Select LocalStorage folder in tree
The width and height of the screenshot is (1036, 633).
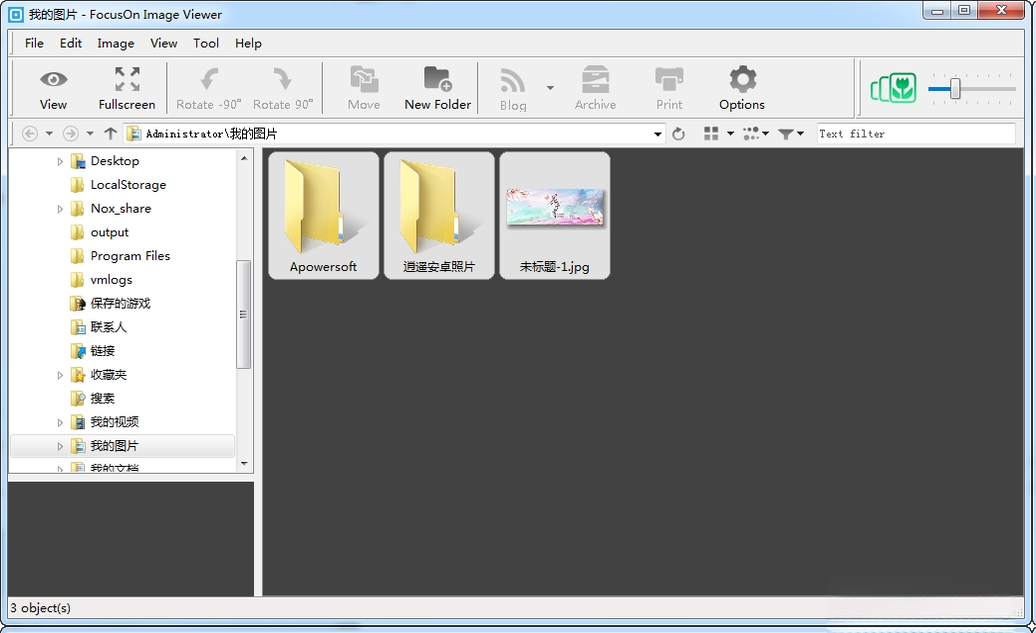point(128,184)
